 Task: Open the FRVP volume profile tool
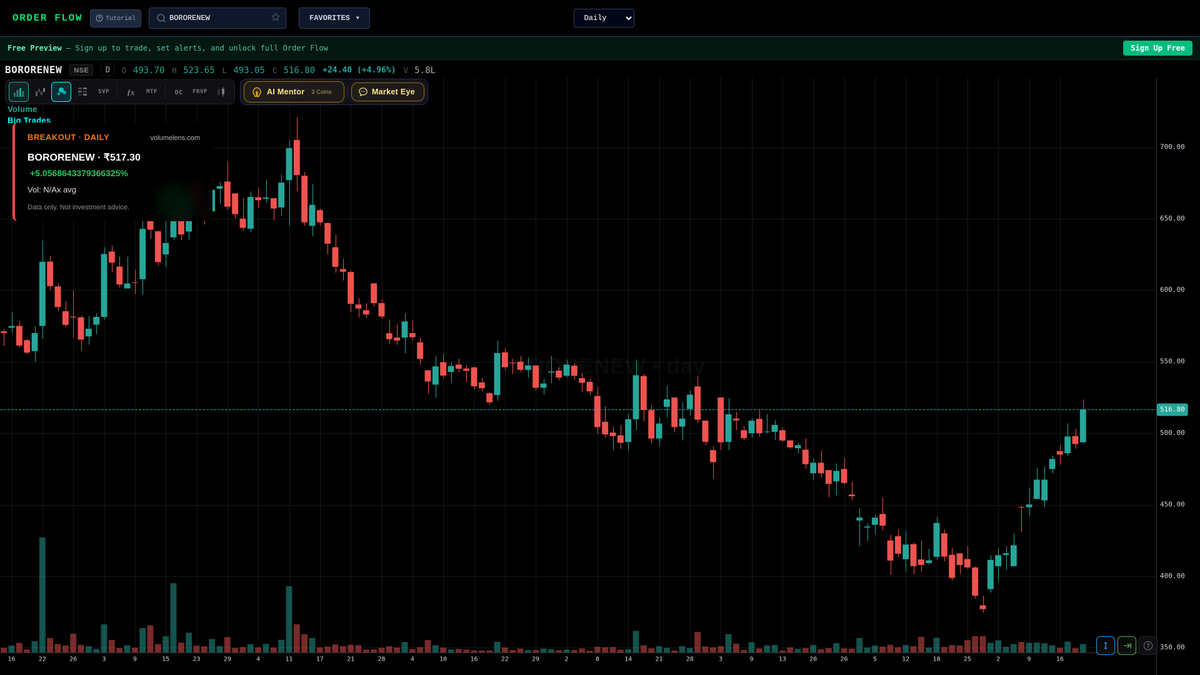tap(199, 91)
